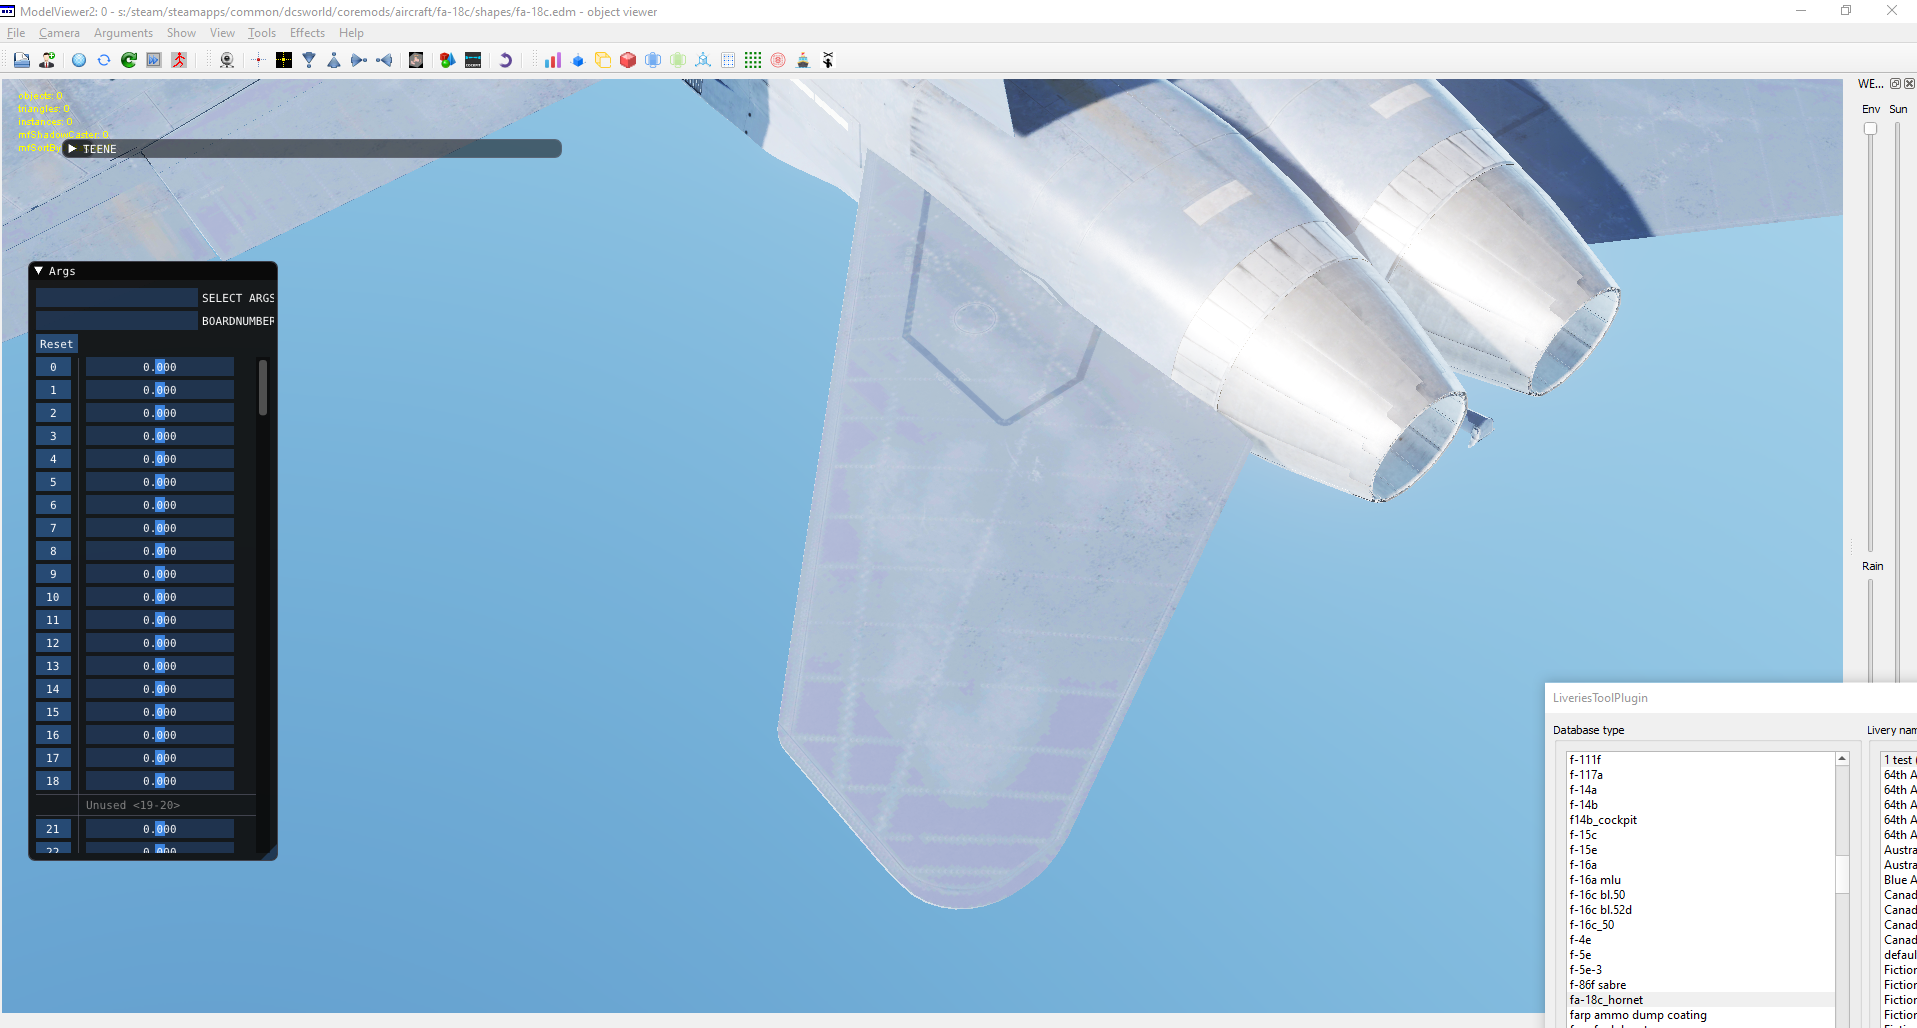This screenshot has width=1917, height=1028.
Task: Click the small blue cube icon
Action: click(x=578, y=60)
